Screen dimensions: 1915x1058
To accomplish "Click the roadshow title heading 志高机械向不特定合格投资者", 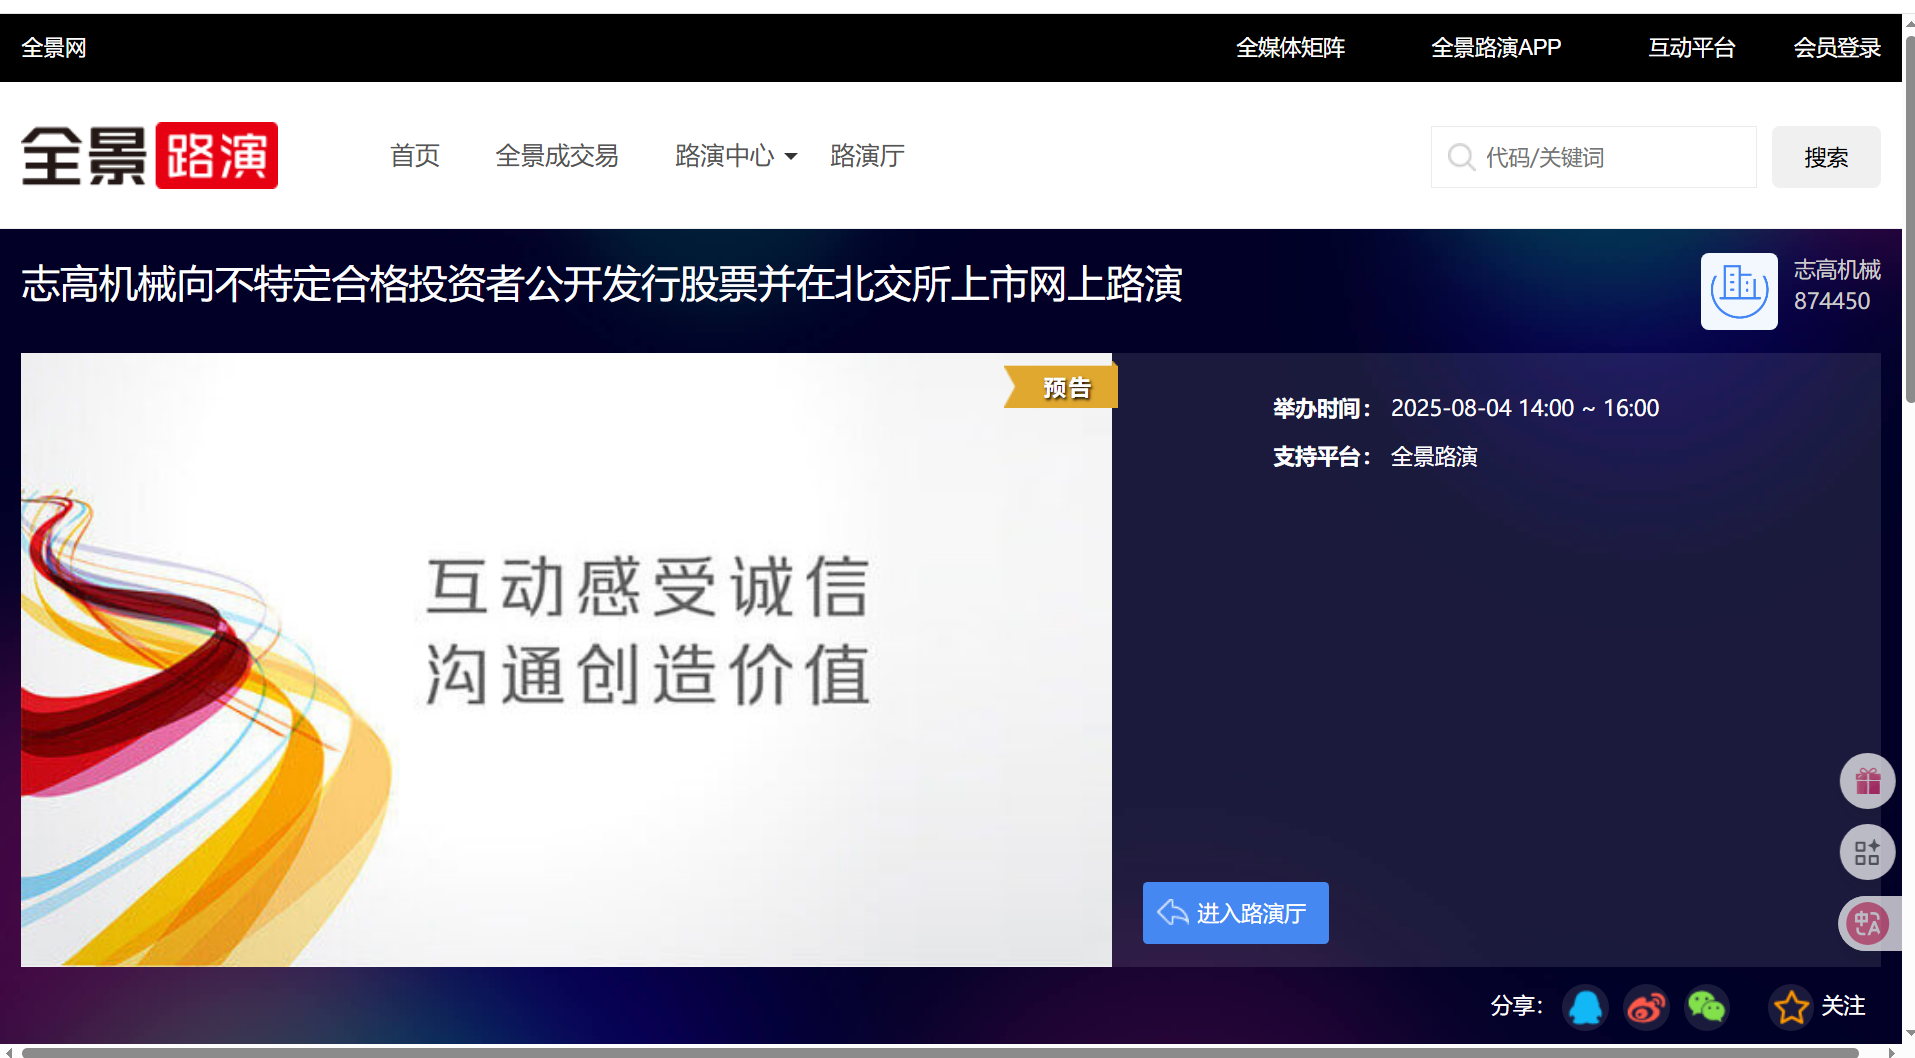I will point(602,284).
